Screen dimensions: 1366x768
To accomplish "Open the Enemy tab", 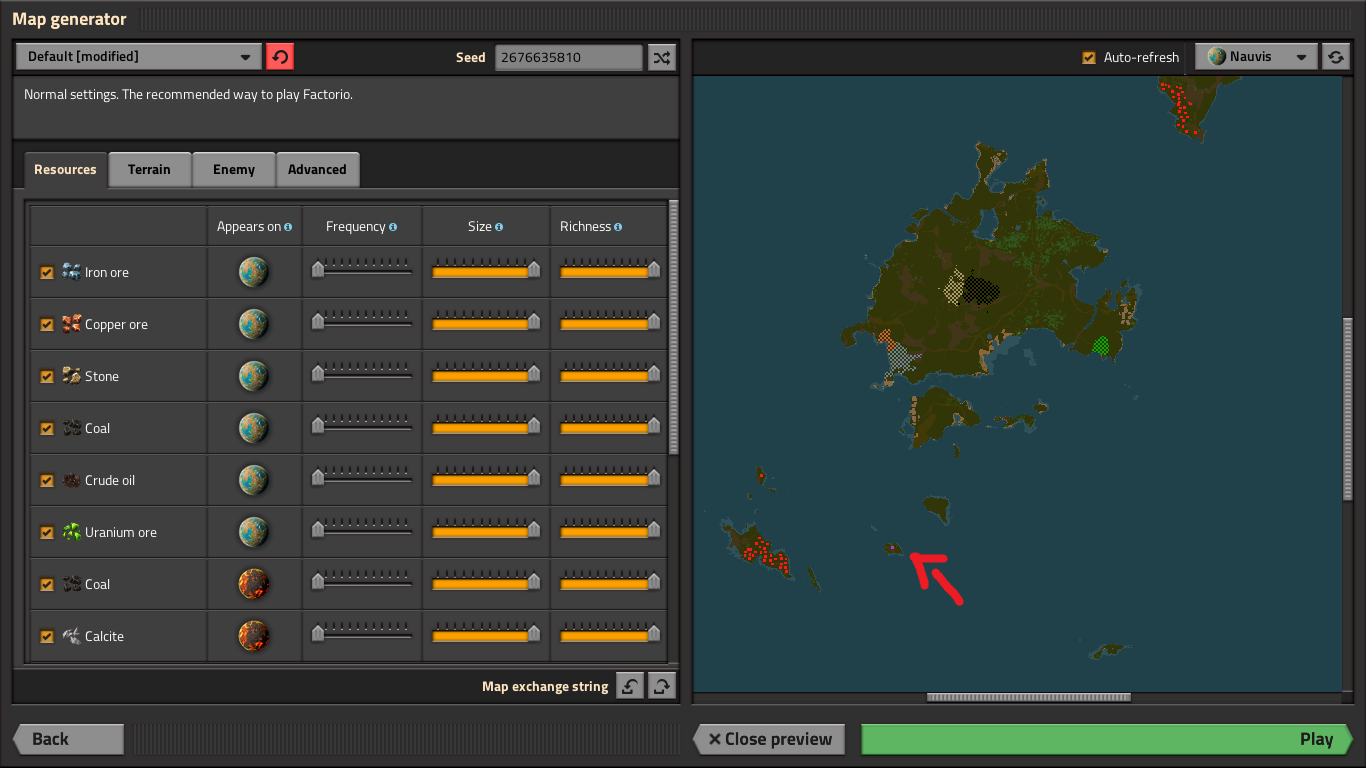I will coord(234,170).
